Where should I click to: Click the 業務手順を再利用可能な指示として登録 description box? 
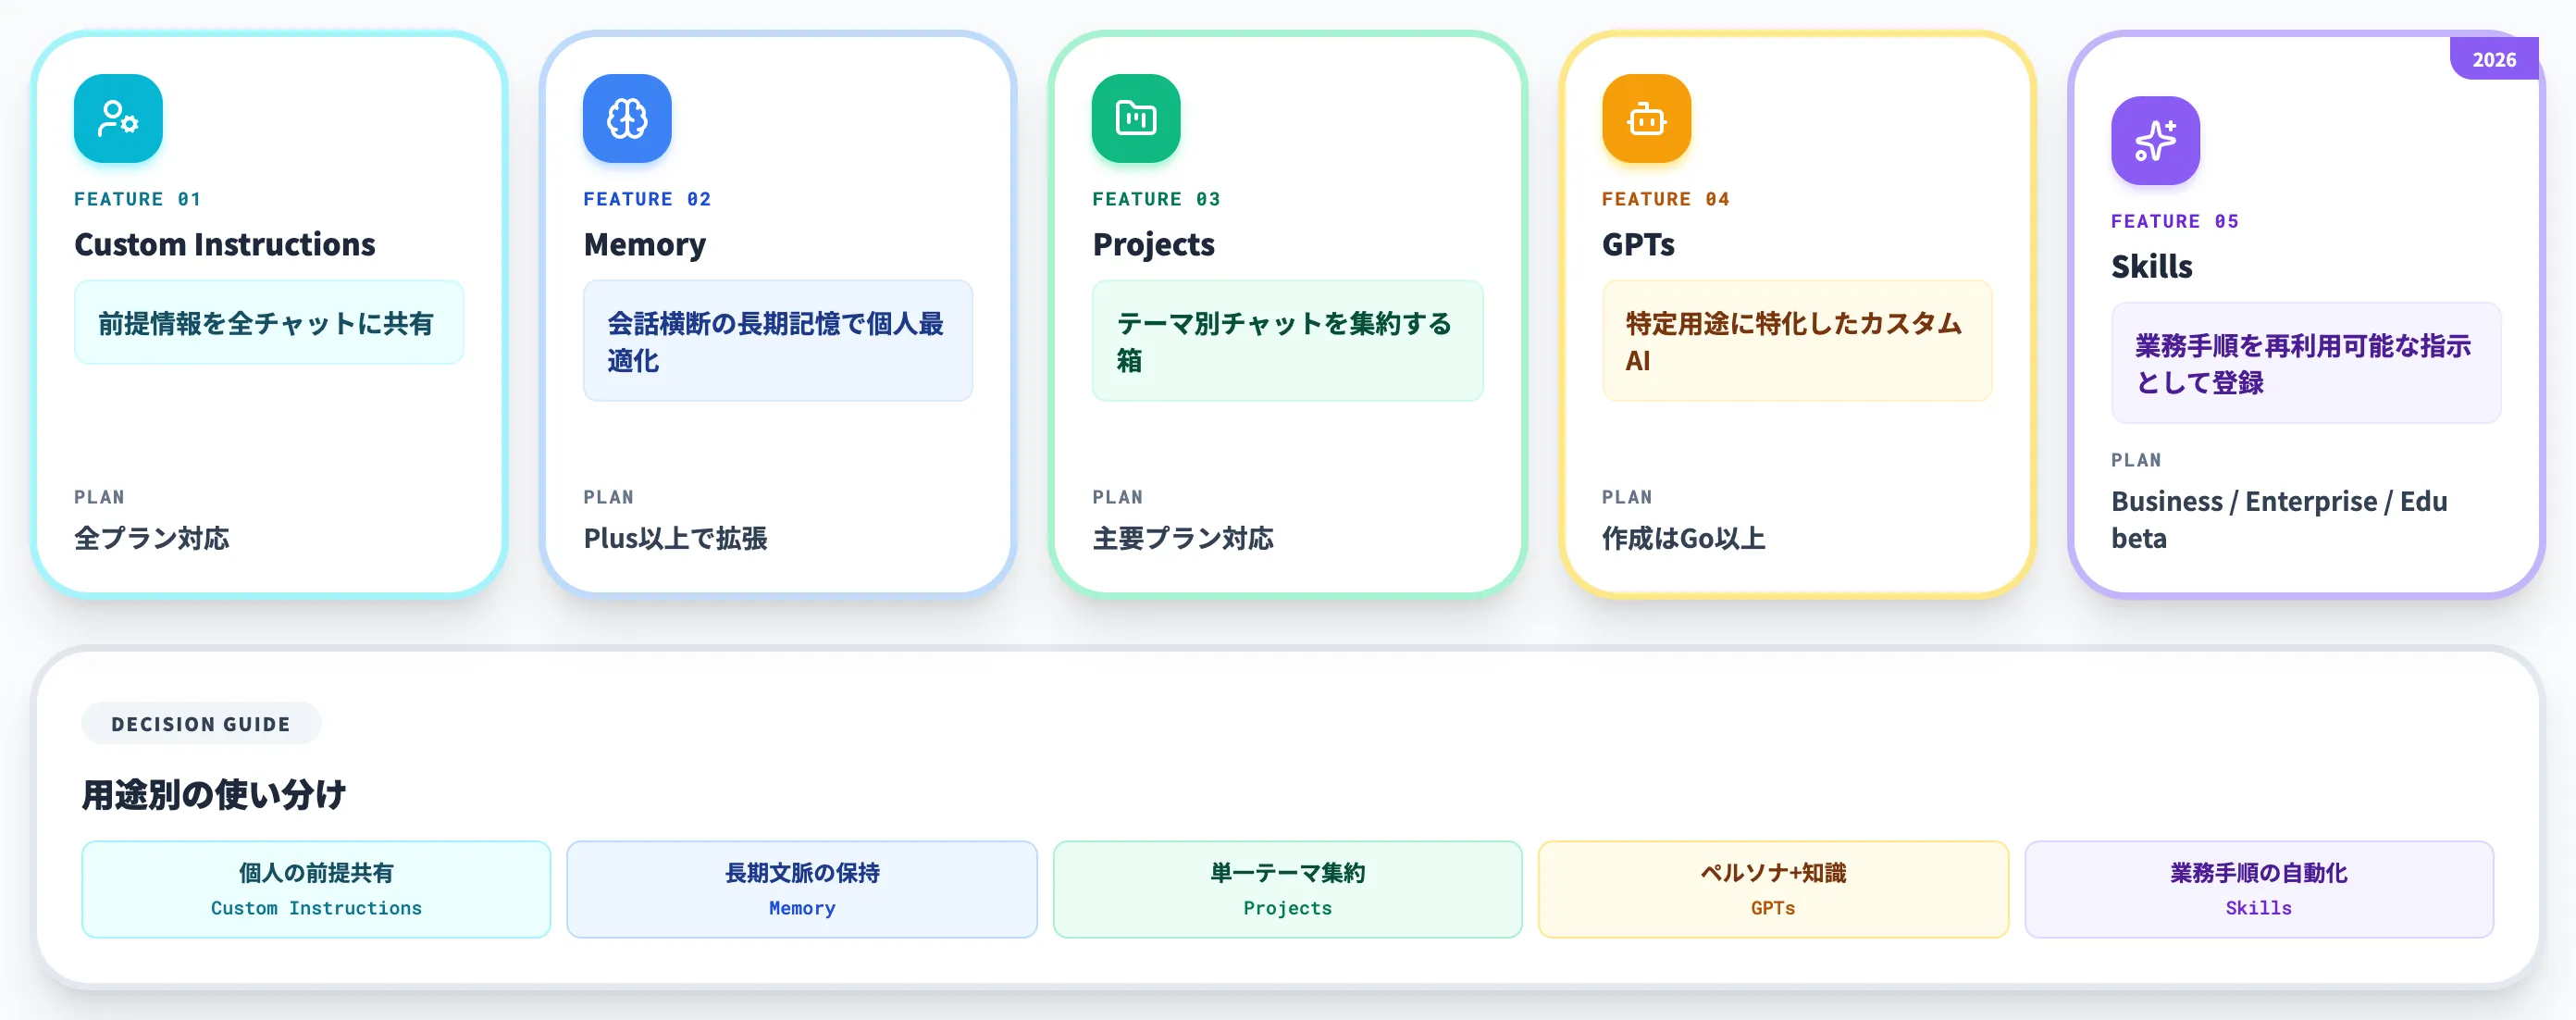2306,363
